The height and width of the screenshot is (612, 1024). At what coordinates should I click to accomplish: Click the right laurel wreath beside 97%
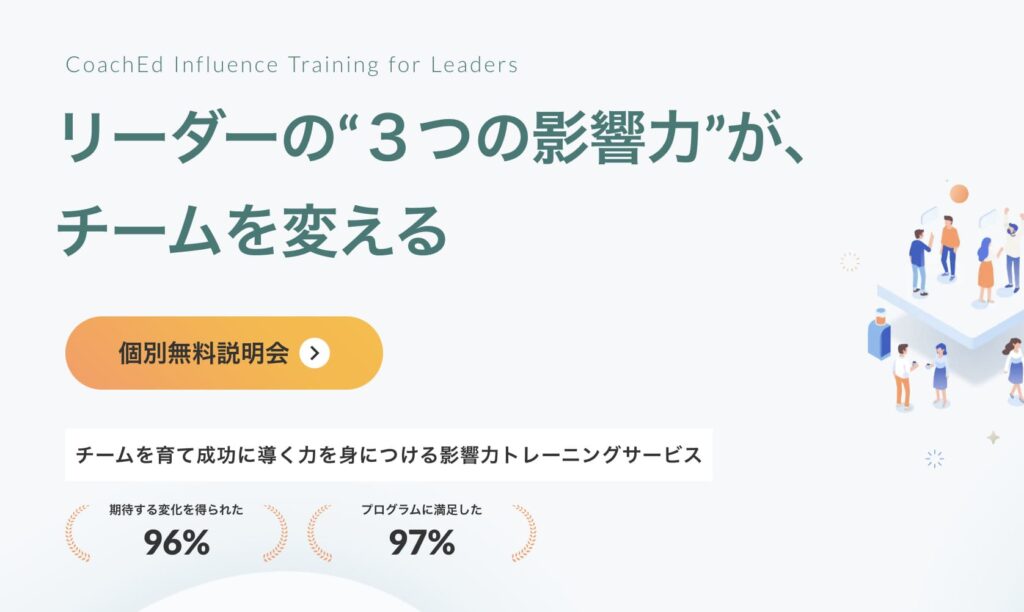coord(524,533)
